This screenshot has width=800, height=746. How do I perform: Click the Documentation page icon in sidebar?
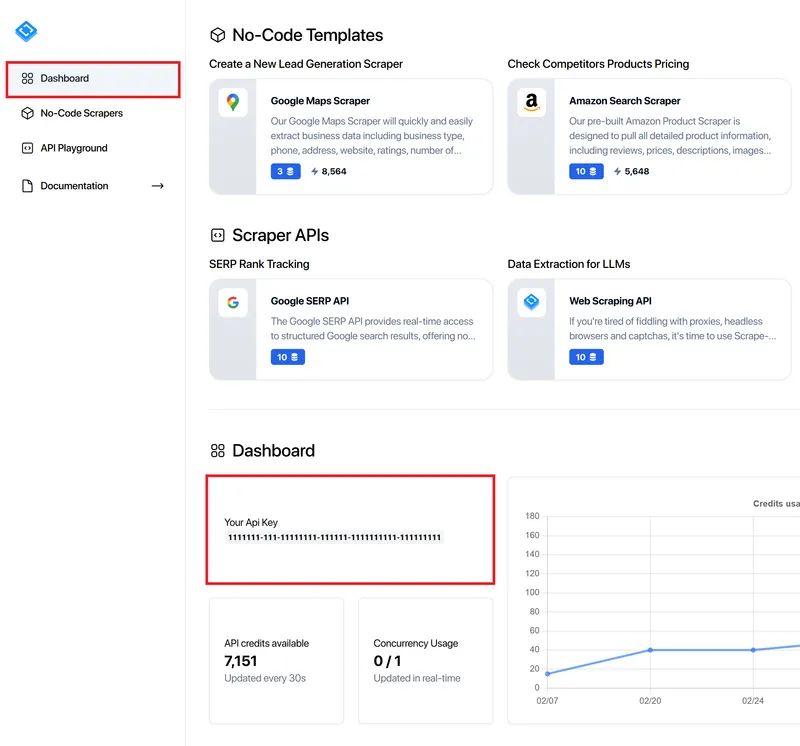click(28, 186)
